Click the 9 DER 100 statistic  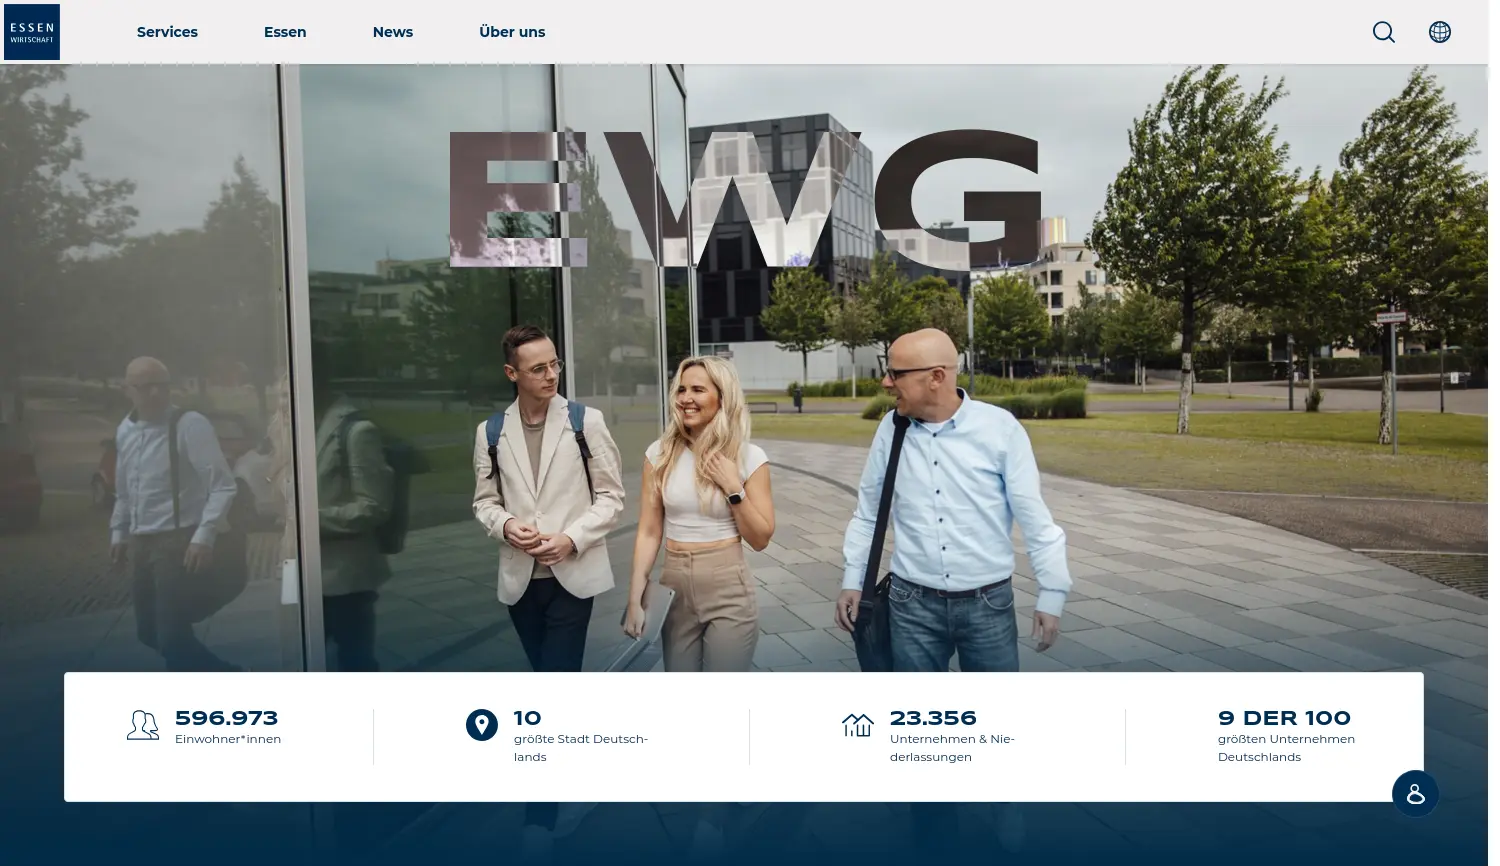[x=1283, y=717]
